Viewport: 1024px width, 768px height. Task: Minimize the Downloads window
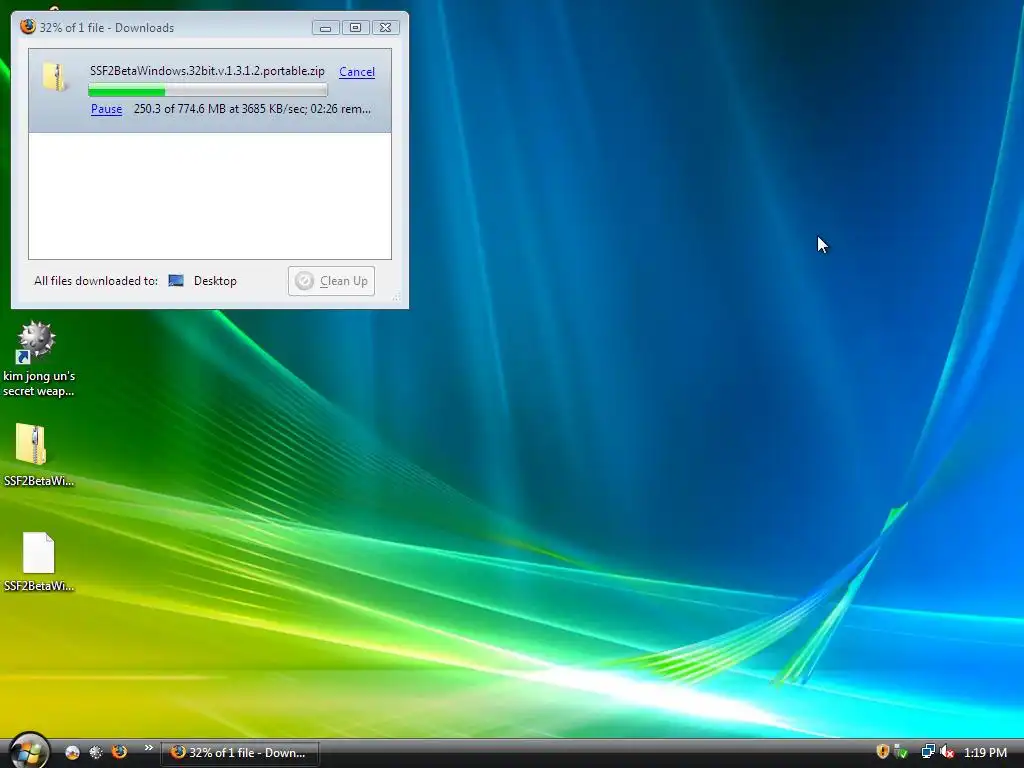click(325, 27)
